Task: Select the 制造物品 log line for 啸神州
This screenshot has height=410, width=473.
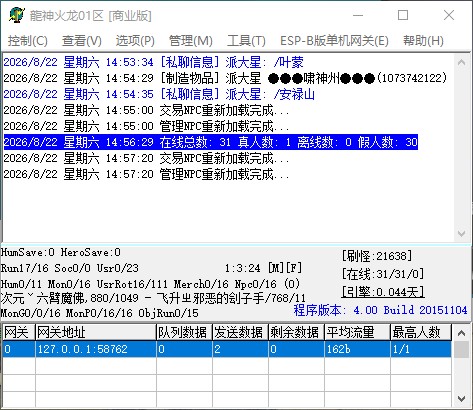Action: pos(225,78)
